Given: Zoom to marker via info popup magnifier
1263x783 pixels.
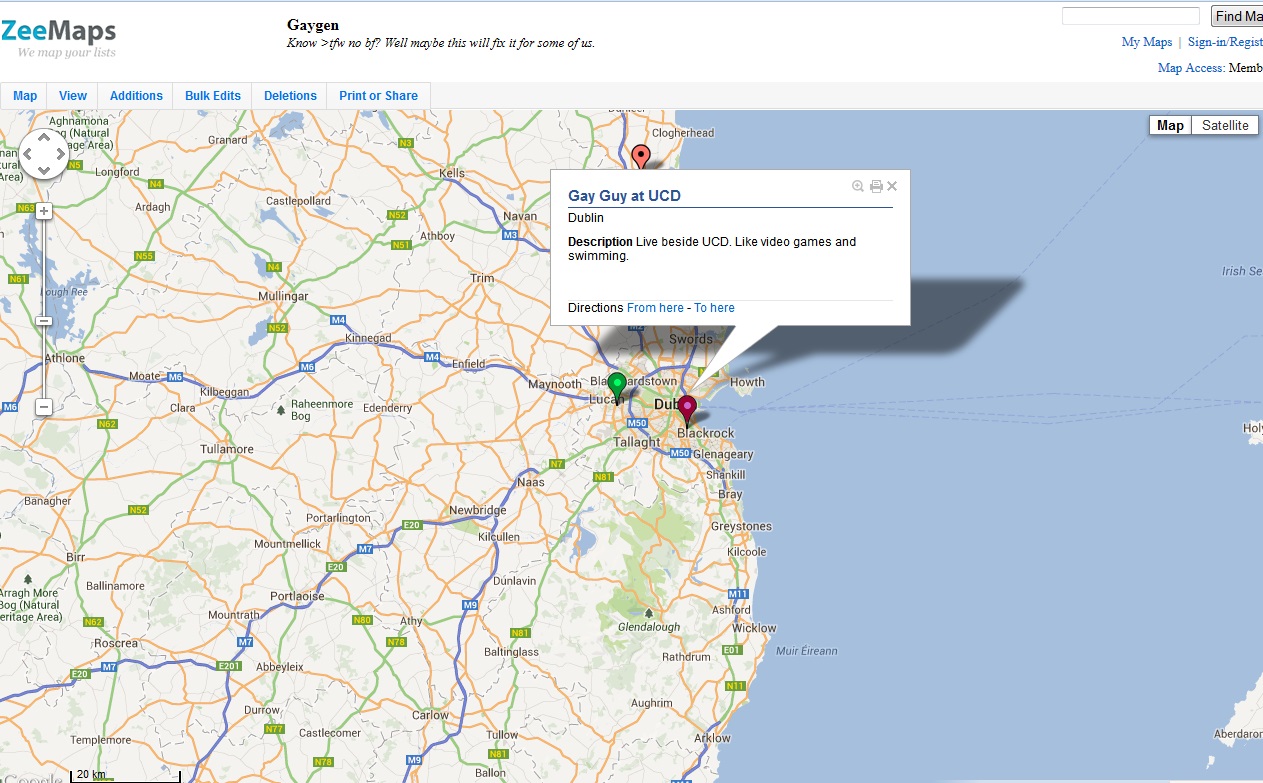Looking at the screenshot, I should 858,186.
